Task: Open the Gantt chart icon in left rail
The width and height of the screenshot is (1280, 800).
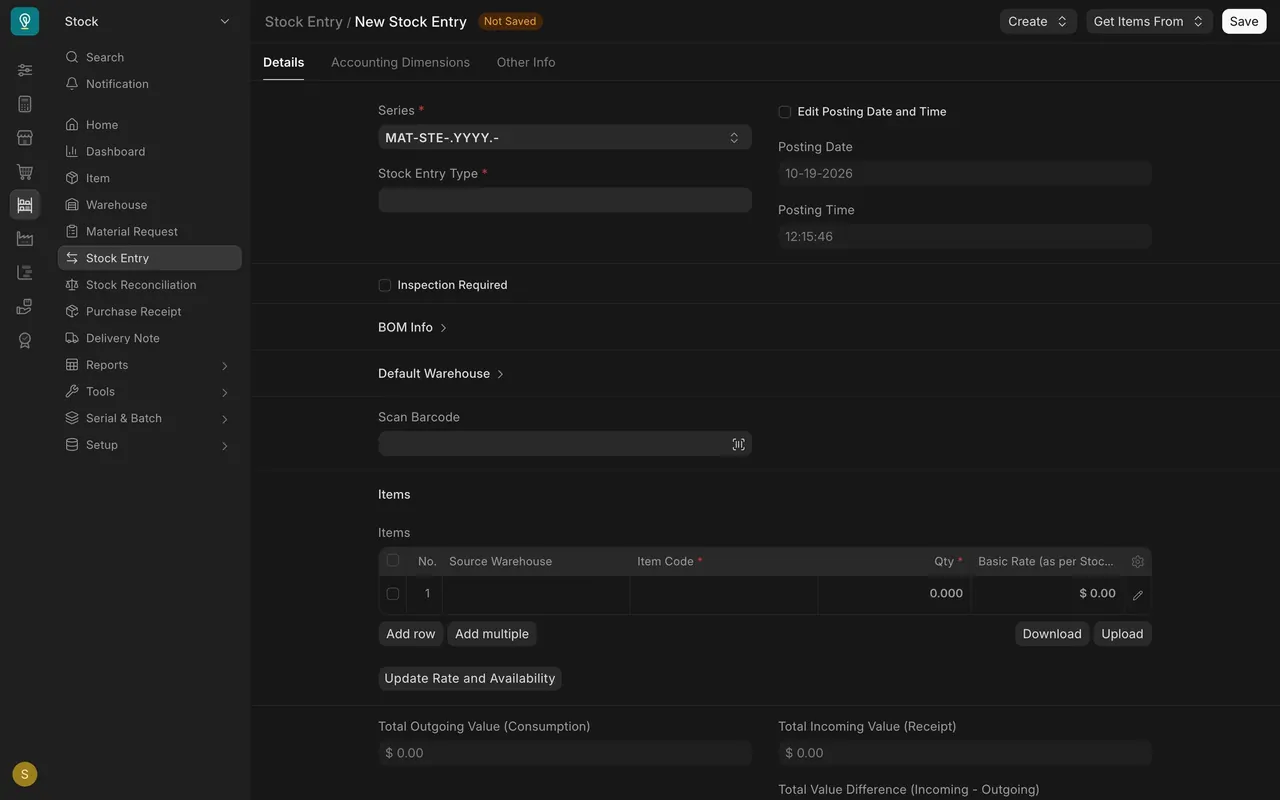Action: tap(25, 273)
